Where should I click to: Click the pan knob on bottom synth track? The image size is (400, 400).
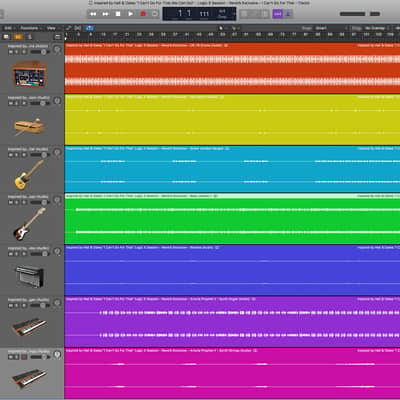[x=57, y=354]
